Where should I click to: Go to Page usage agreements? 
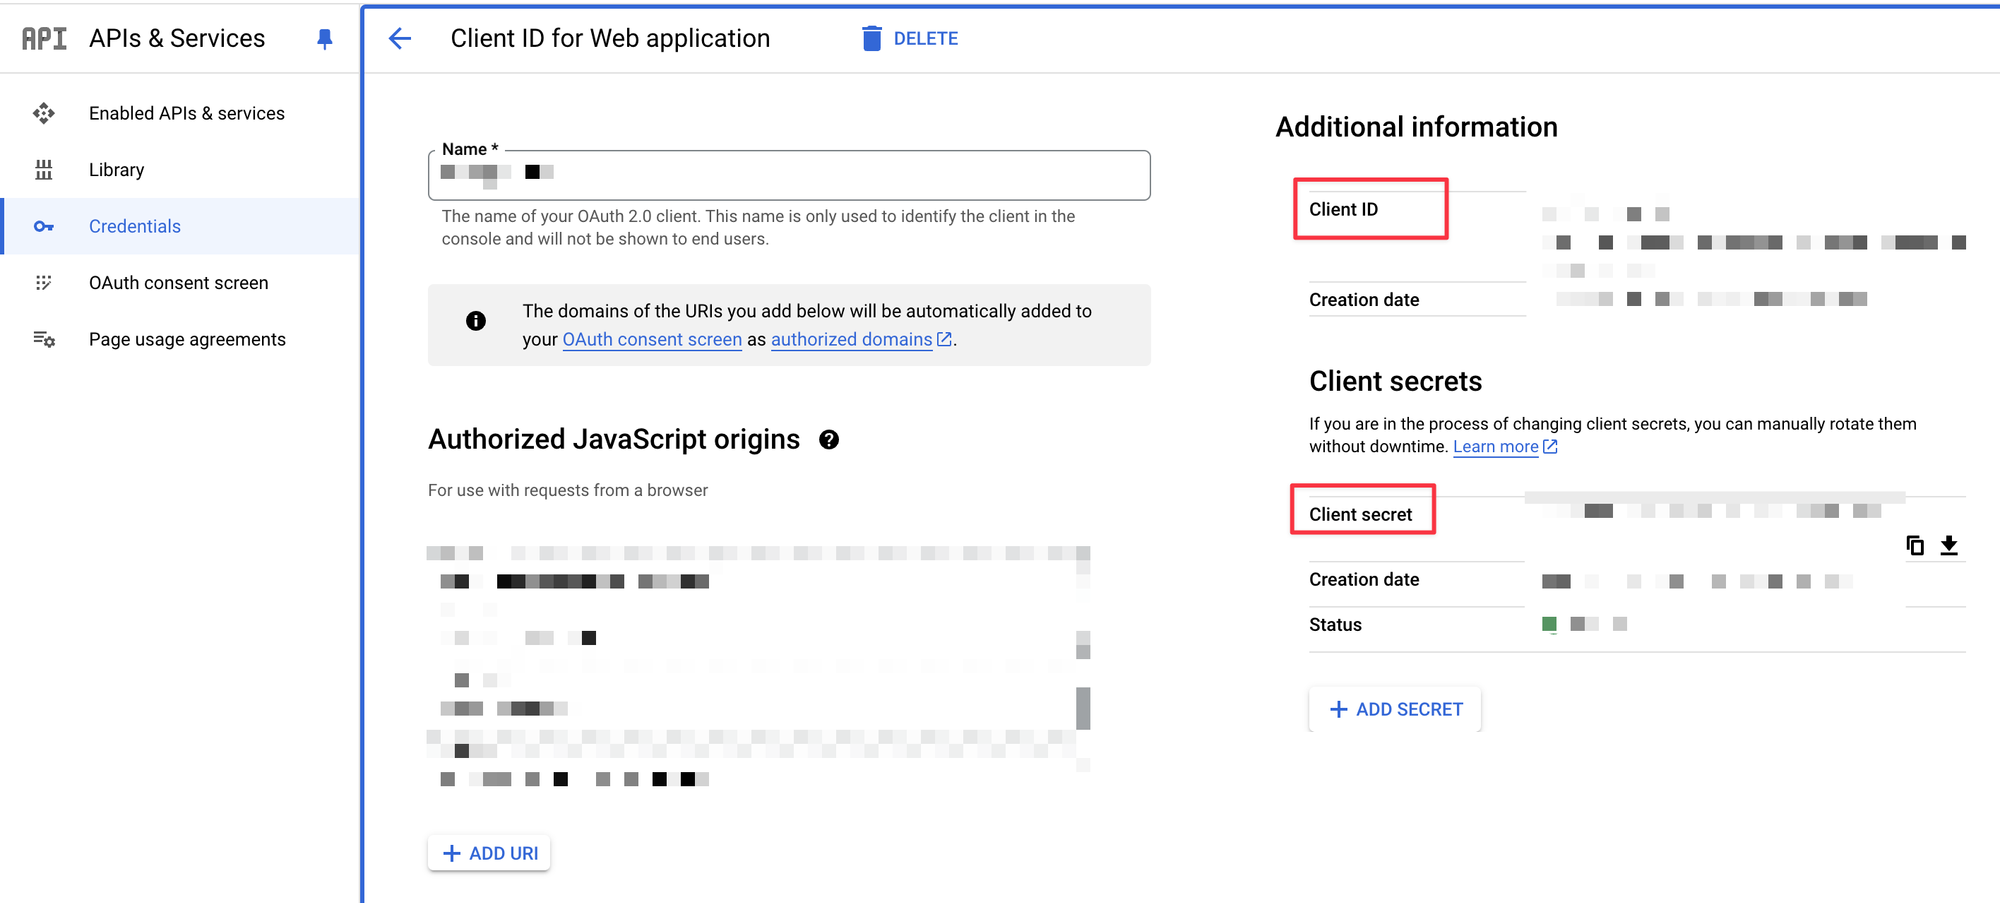point(187,340)
